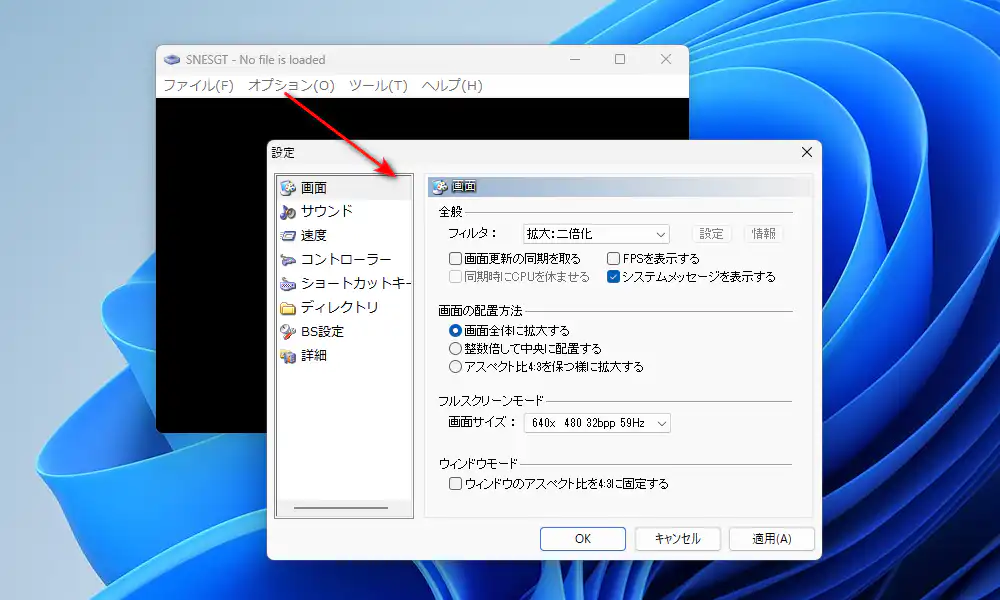Image resolution: width=1000 pixels, height=600 pixels.
Task: Uncheck システムメッセージを表示する checkbox
Action: point(614,277)
